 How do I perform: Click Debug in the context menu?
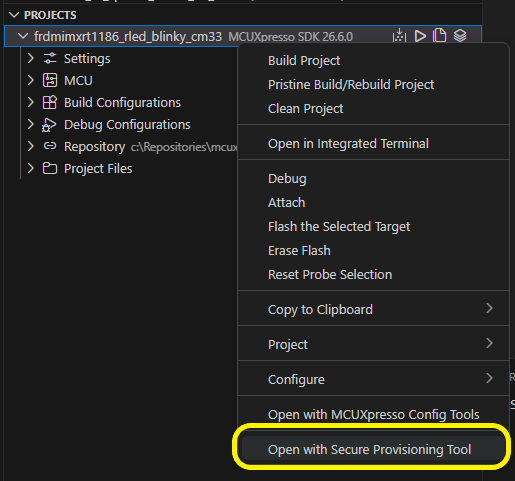tap(374, 179)
